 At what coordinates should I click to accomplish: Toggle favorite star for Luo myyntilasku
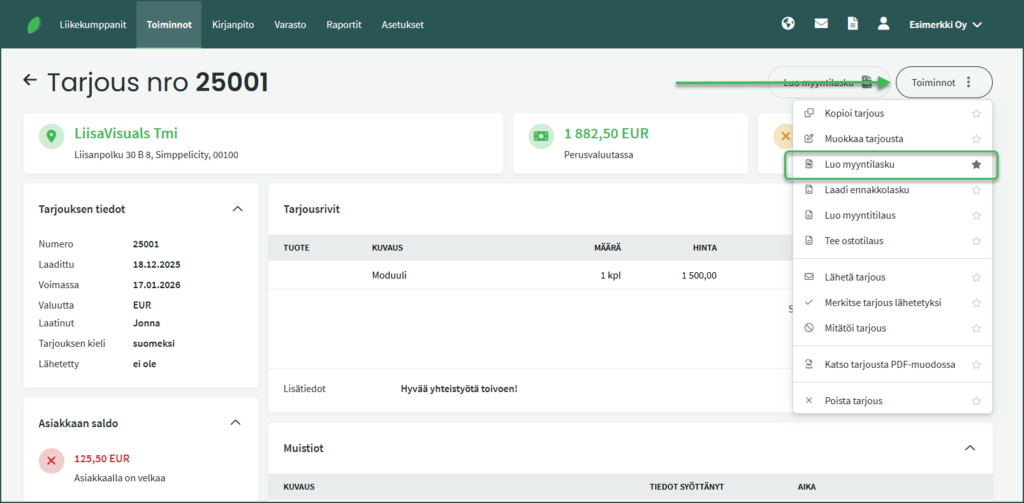[976, 164]
